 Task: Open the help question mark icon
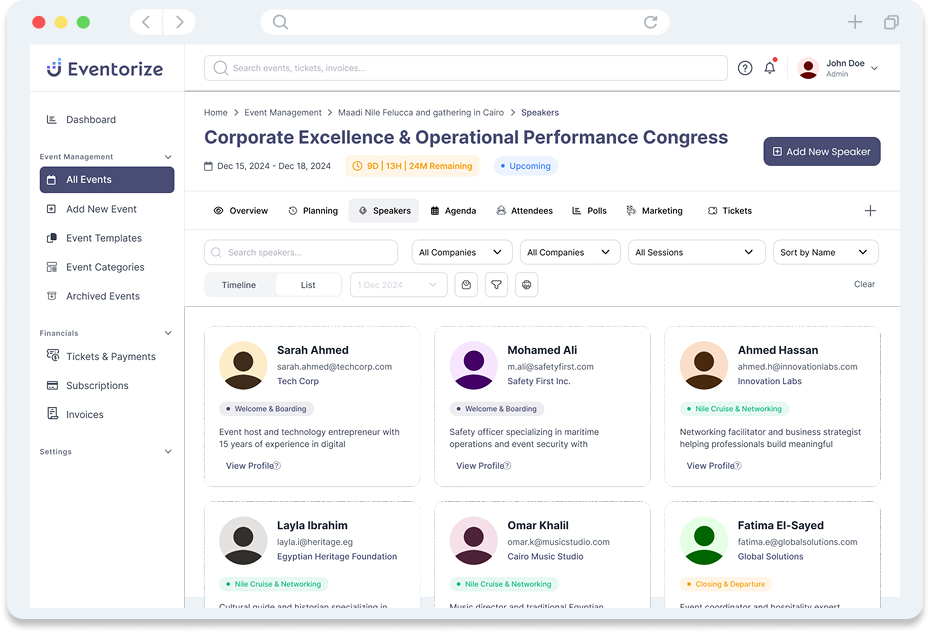(745, 68)
